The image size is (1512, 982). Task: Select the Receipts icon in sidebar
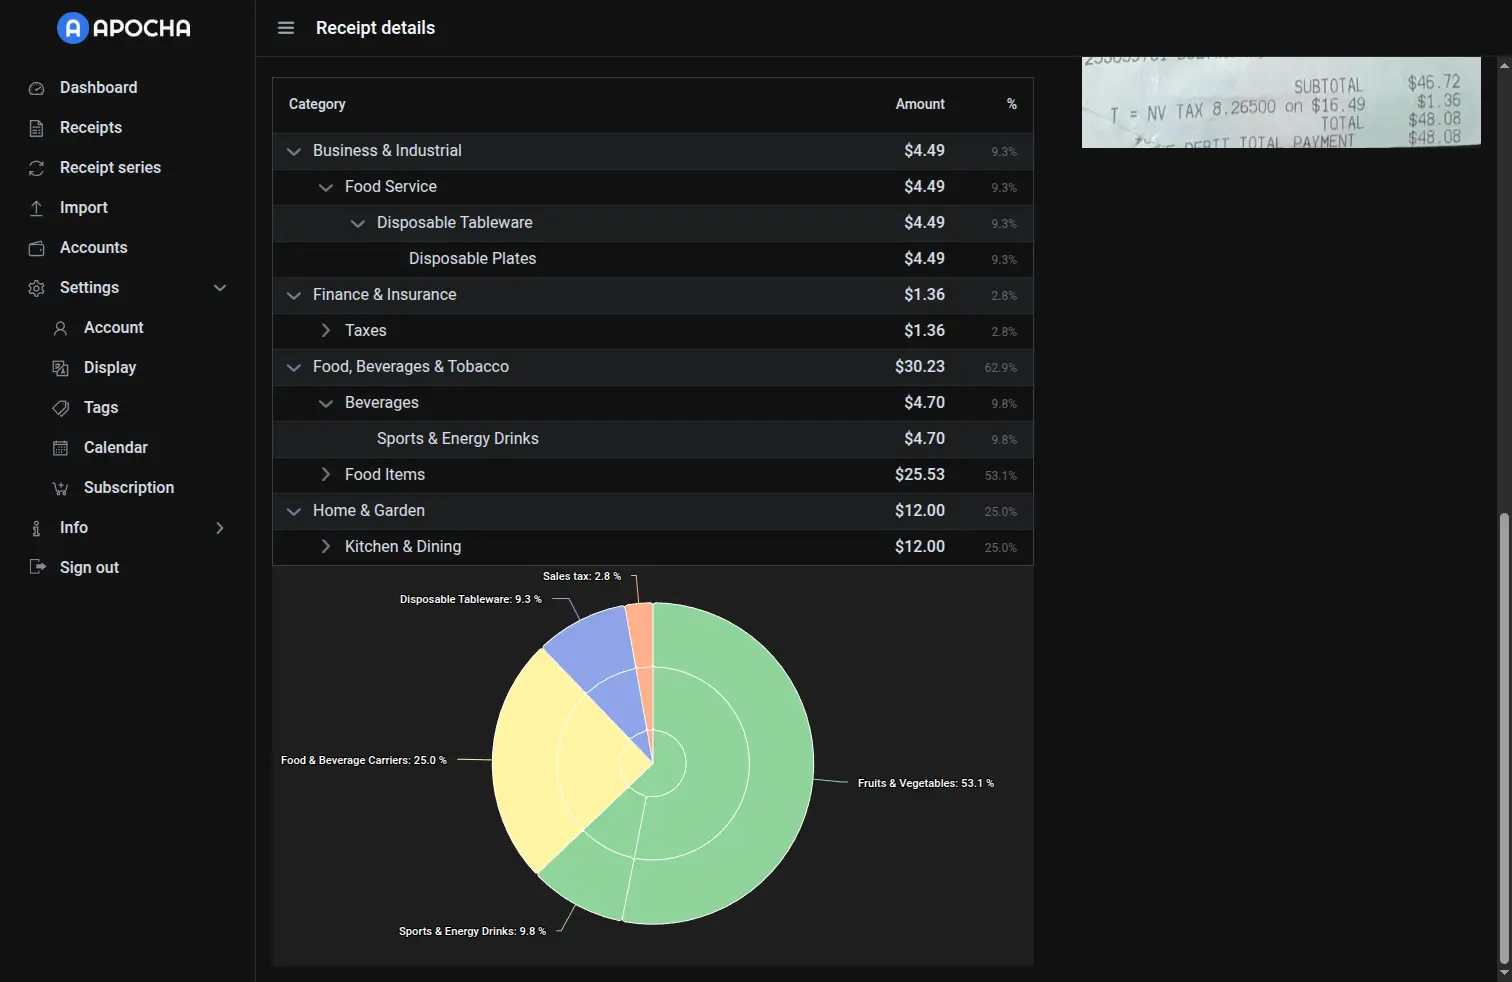(36, 127)
